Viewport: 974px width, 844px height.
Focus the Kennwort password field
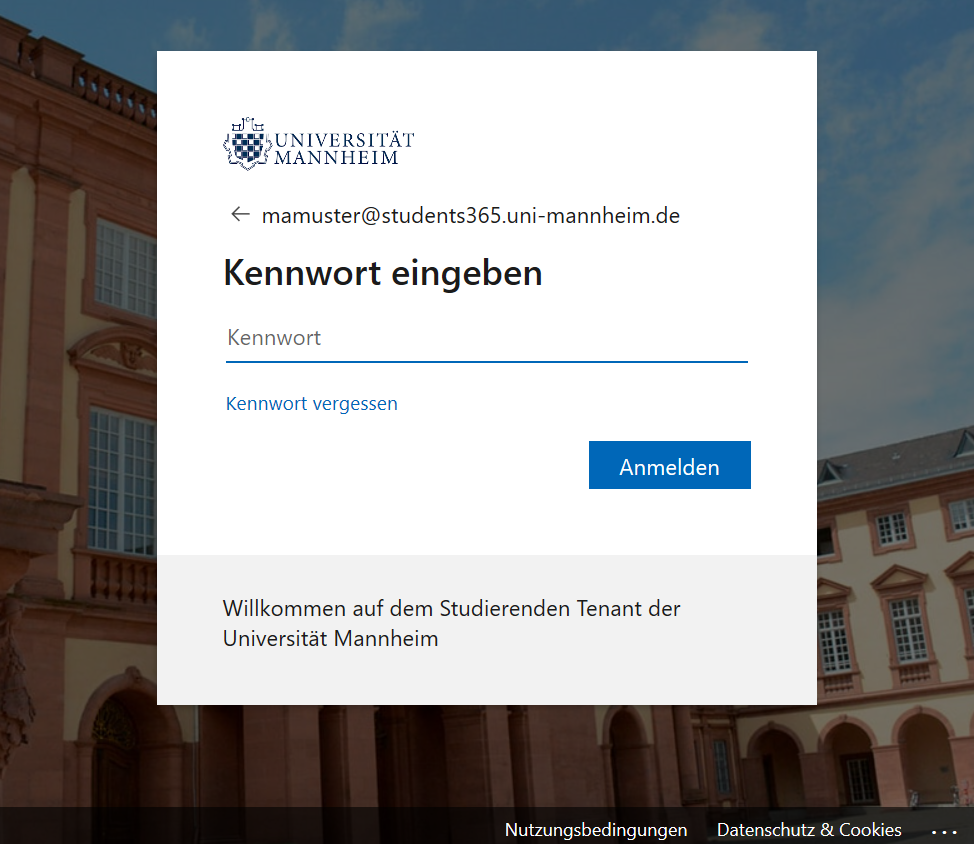click(486, 338)
